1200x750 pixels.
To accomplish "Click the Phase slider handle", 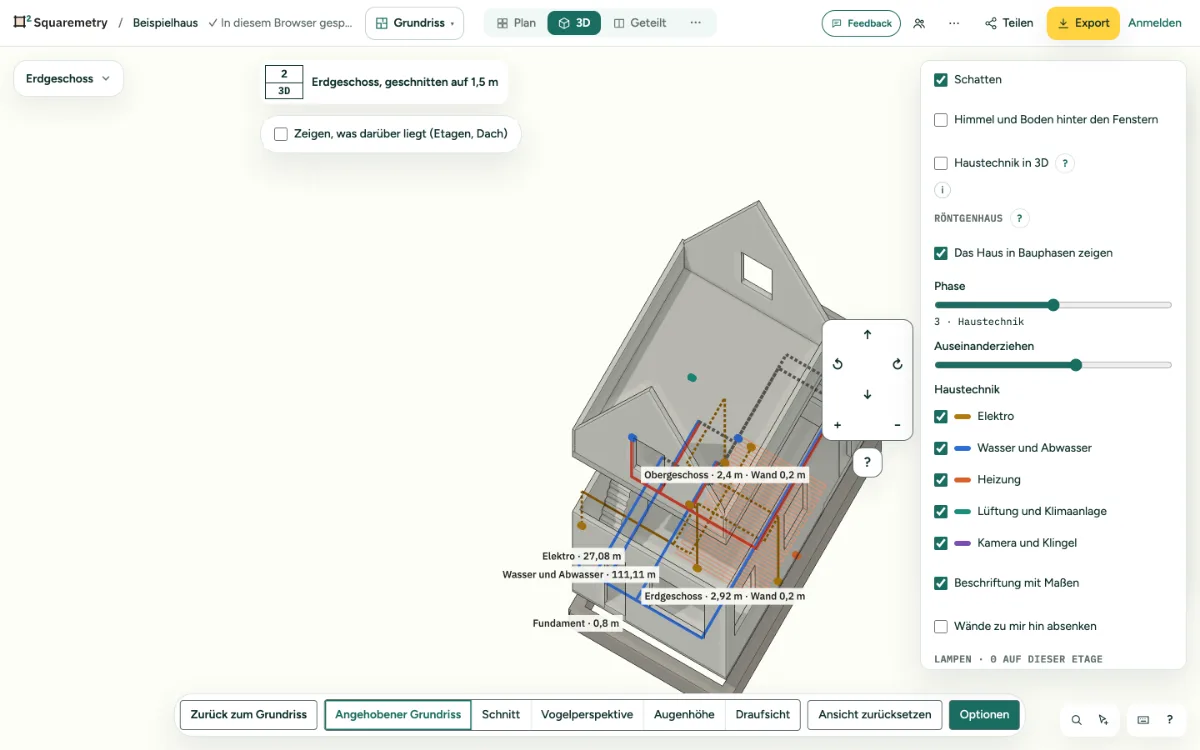I will pos(1053,305).
